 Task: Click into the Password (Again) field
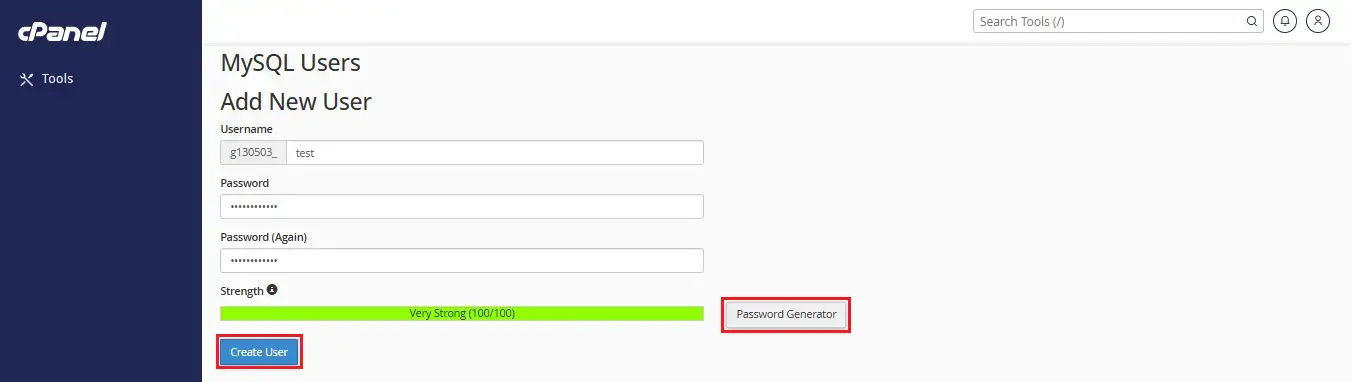tap(462, 261)
